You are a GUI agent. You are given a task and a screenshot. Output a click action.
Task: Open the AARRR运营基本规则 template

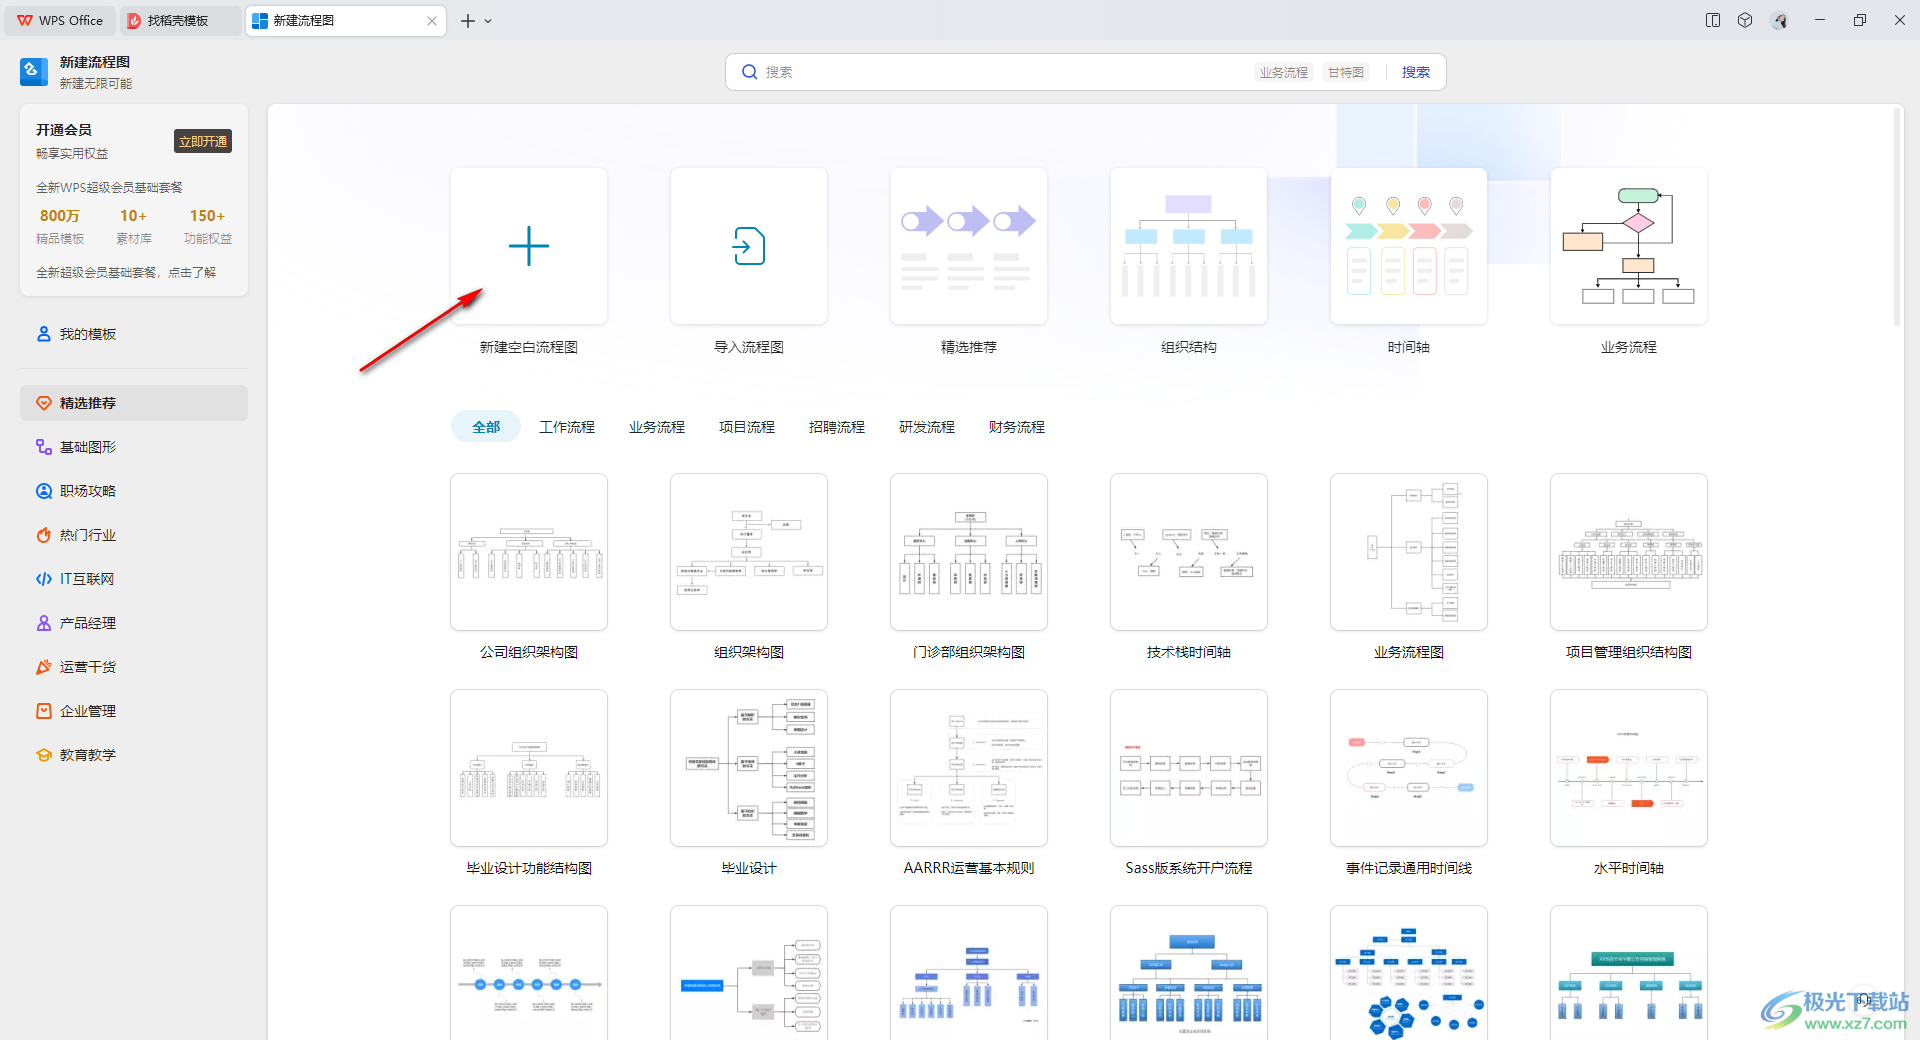click(969, 768)
